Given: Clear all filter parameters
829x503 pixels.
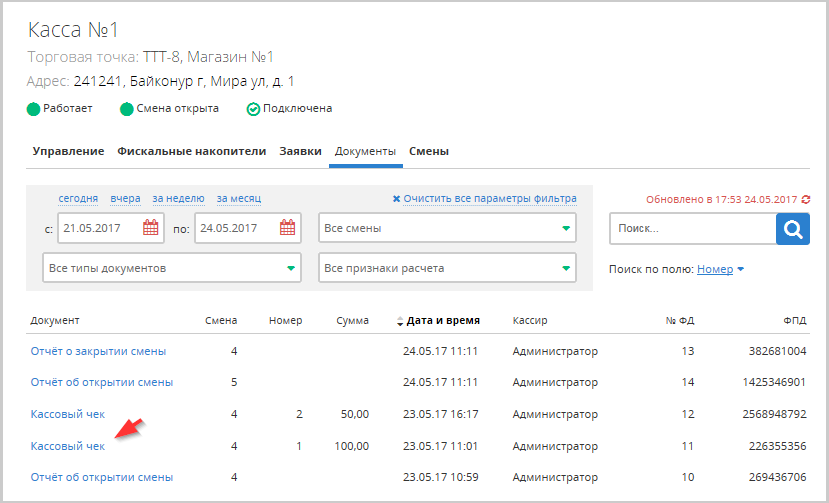Looking at the screenshot, I should click(484, 199).
